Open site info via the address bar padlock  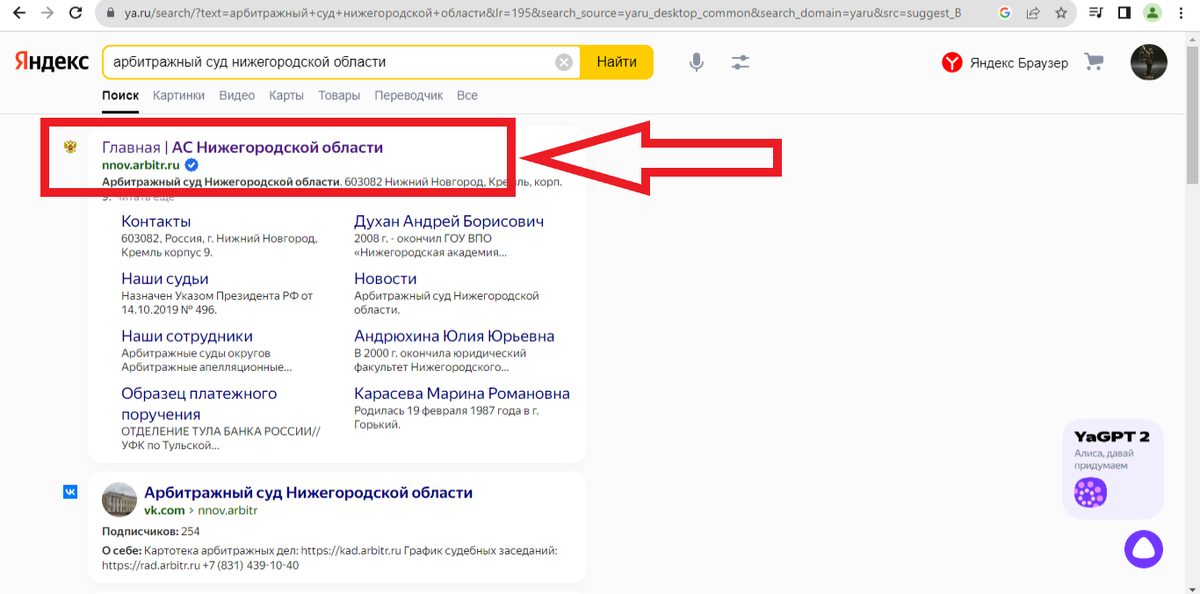(110, 14)
